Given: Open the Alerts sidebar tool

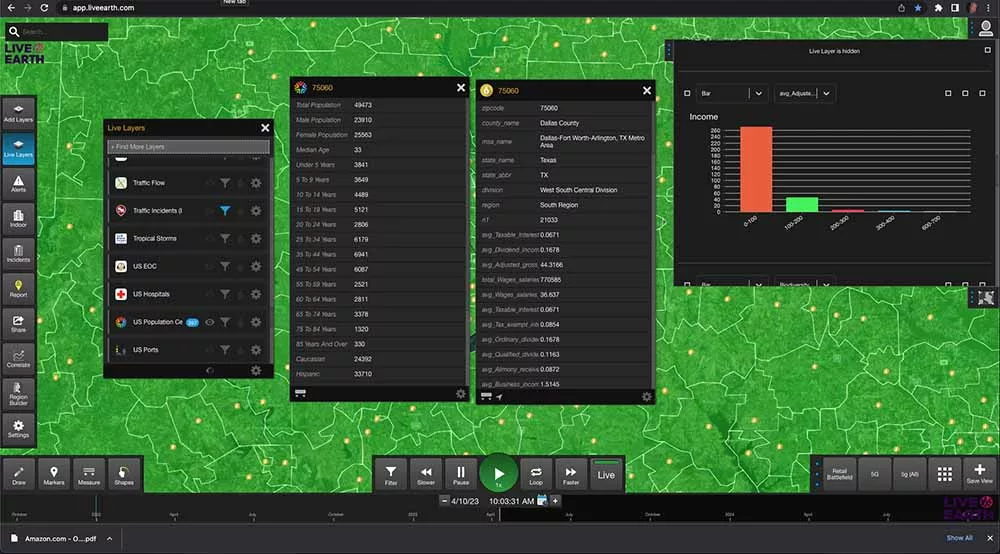Looking at the screenshot, I should coord(18,184).
